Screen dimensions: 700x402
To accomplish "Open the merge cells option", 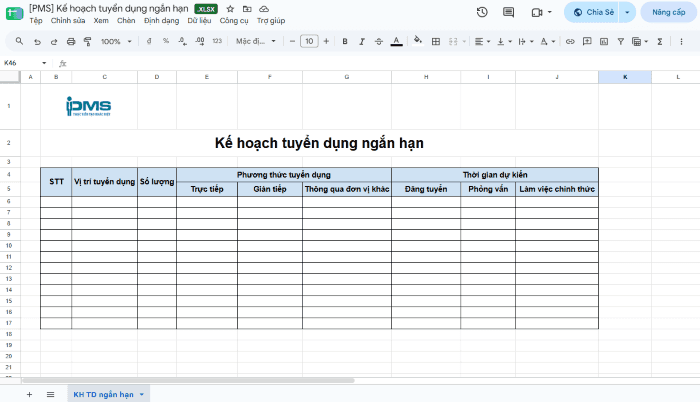I will click(453, 42).
